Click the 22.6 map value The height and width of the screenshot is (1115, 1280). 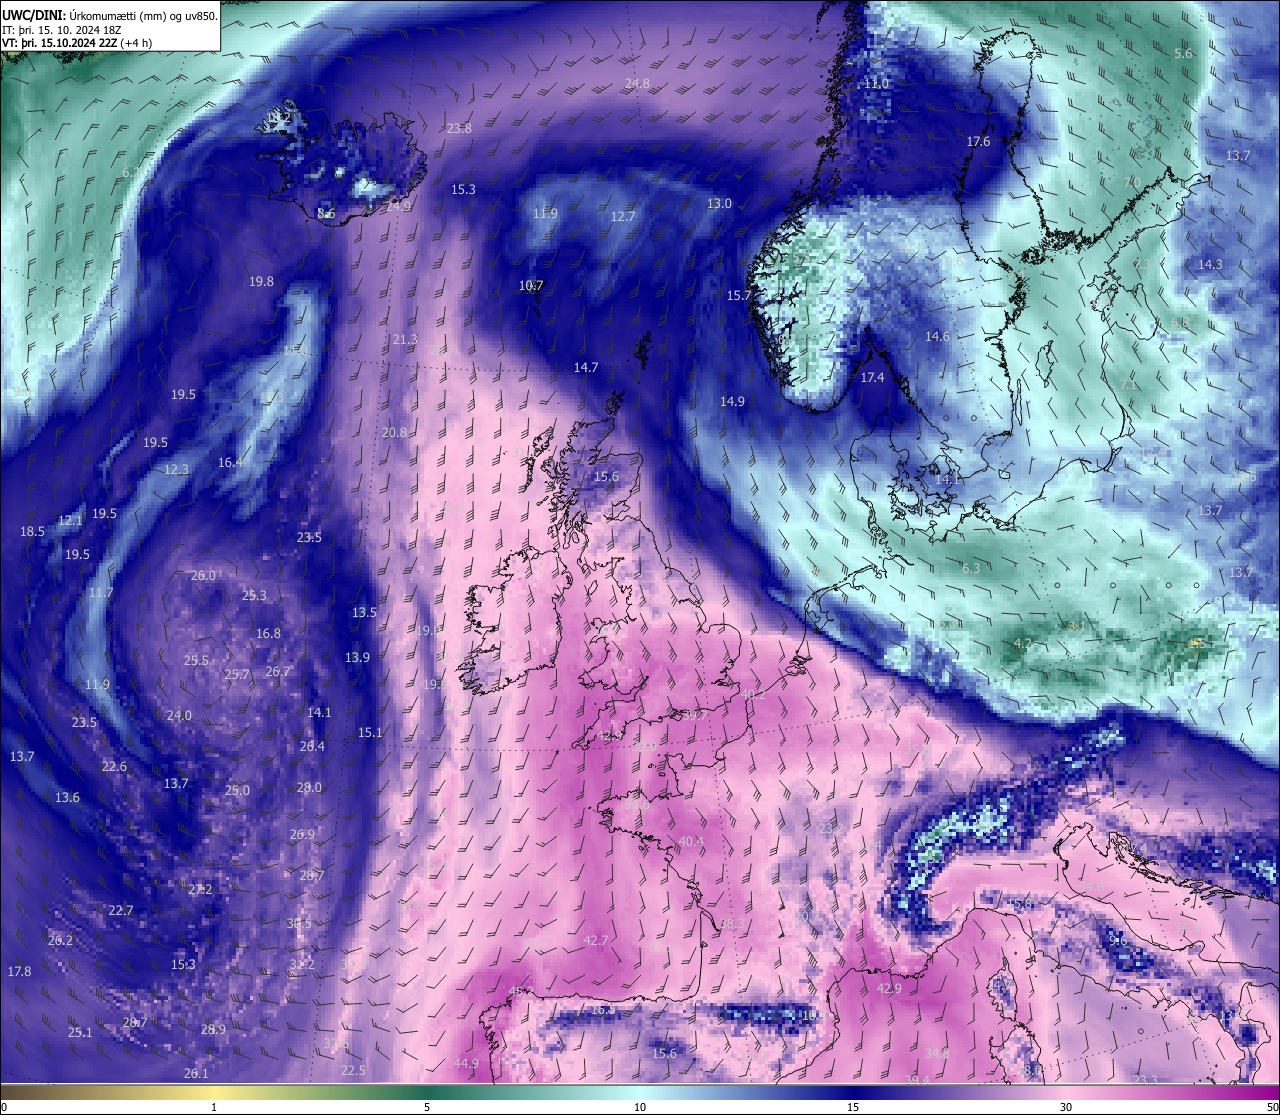(x=114, y=766)
